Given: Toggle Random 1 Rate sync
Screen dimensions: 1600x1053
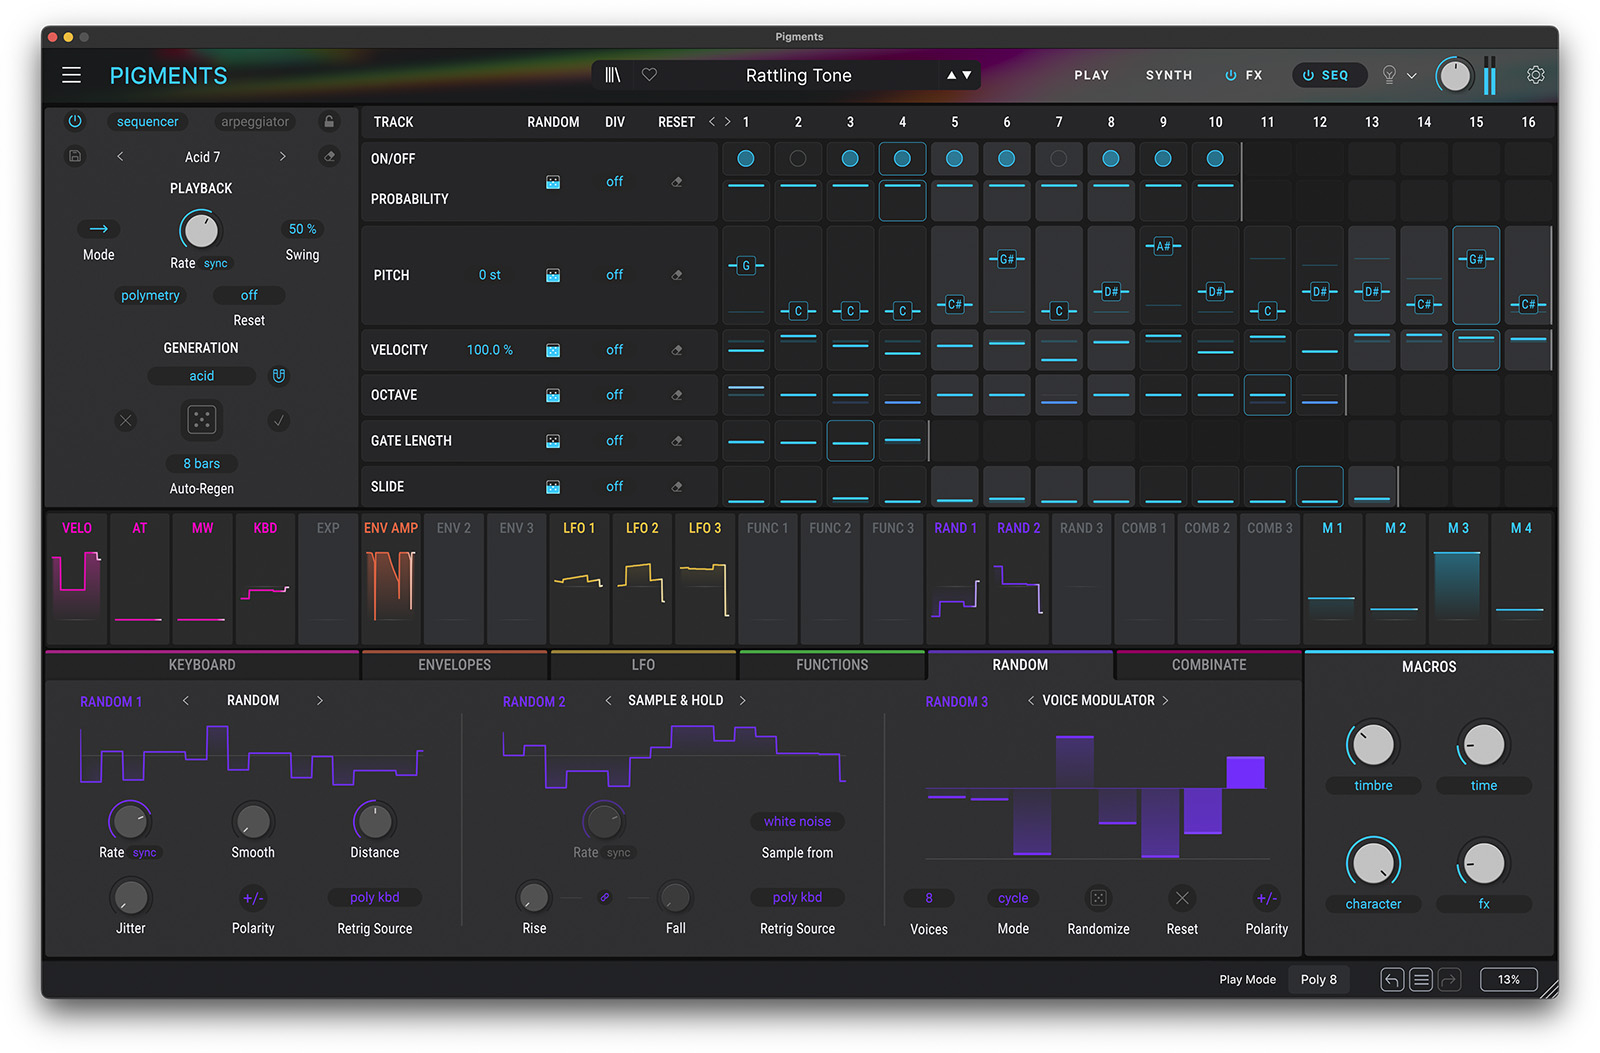Looking at the screenshot, I should click(x=144, y=853).
